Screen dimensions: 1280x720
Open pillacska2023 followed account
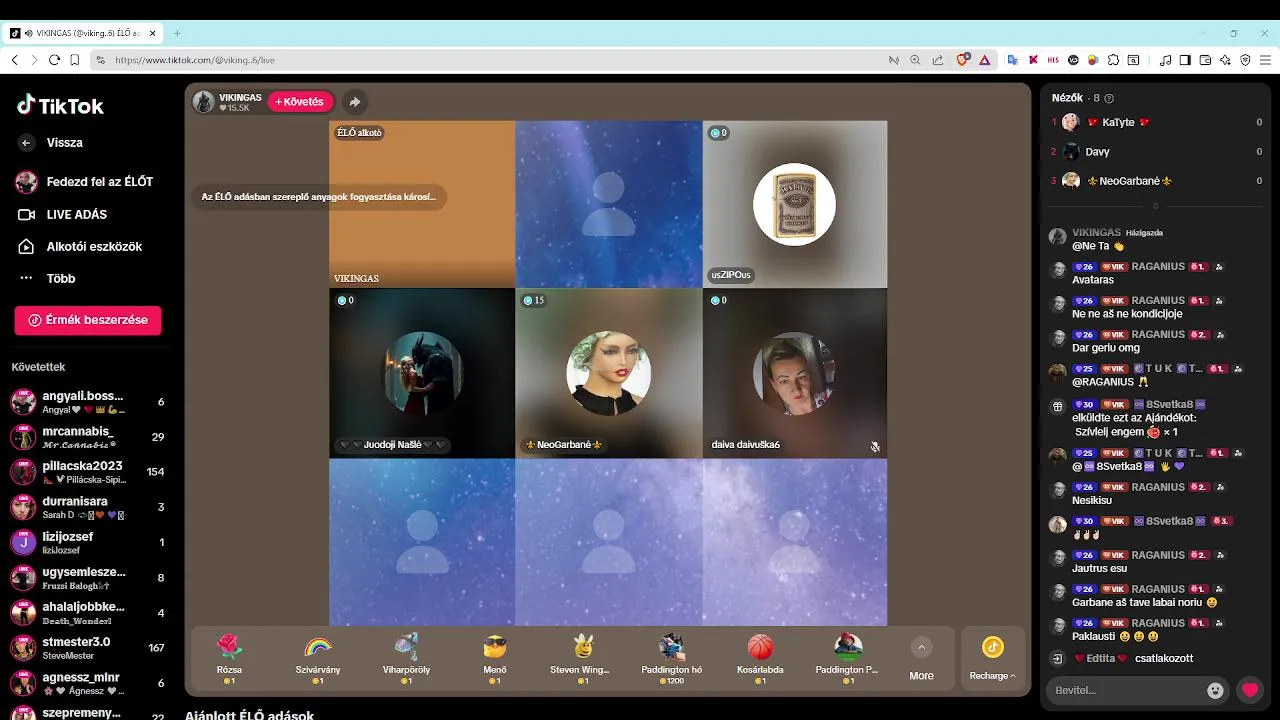click(88, 472)
